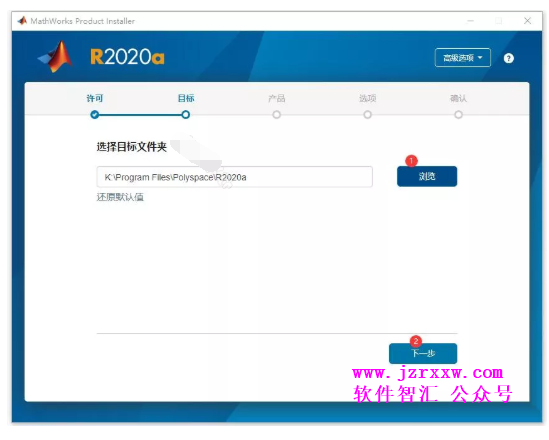
Task: Open the 高级选项 dropdown
Action: pos(463,58)
